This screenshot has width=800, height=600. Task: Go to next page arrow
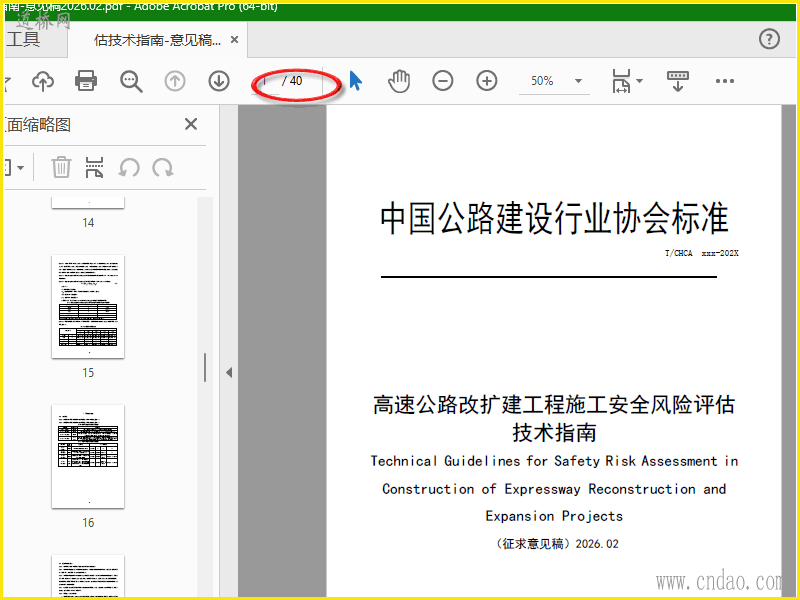coord(219,81)
